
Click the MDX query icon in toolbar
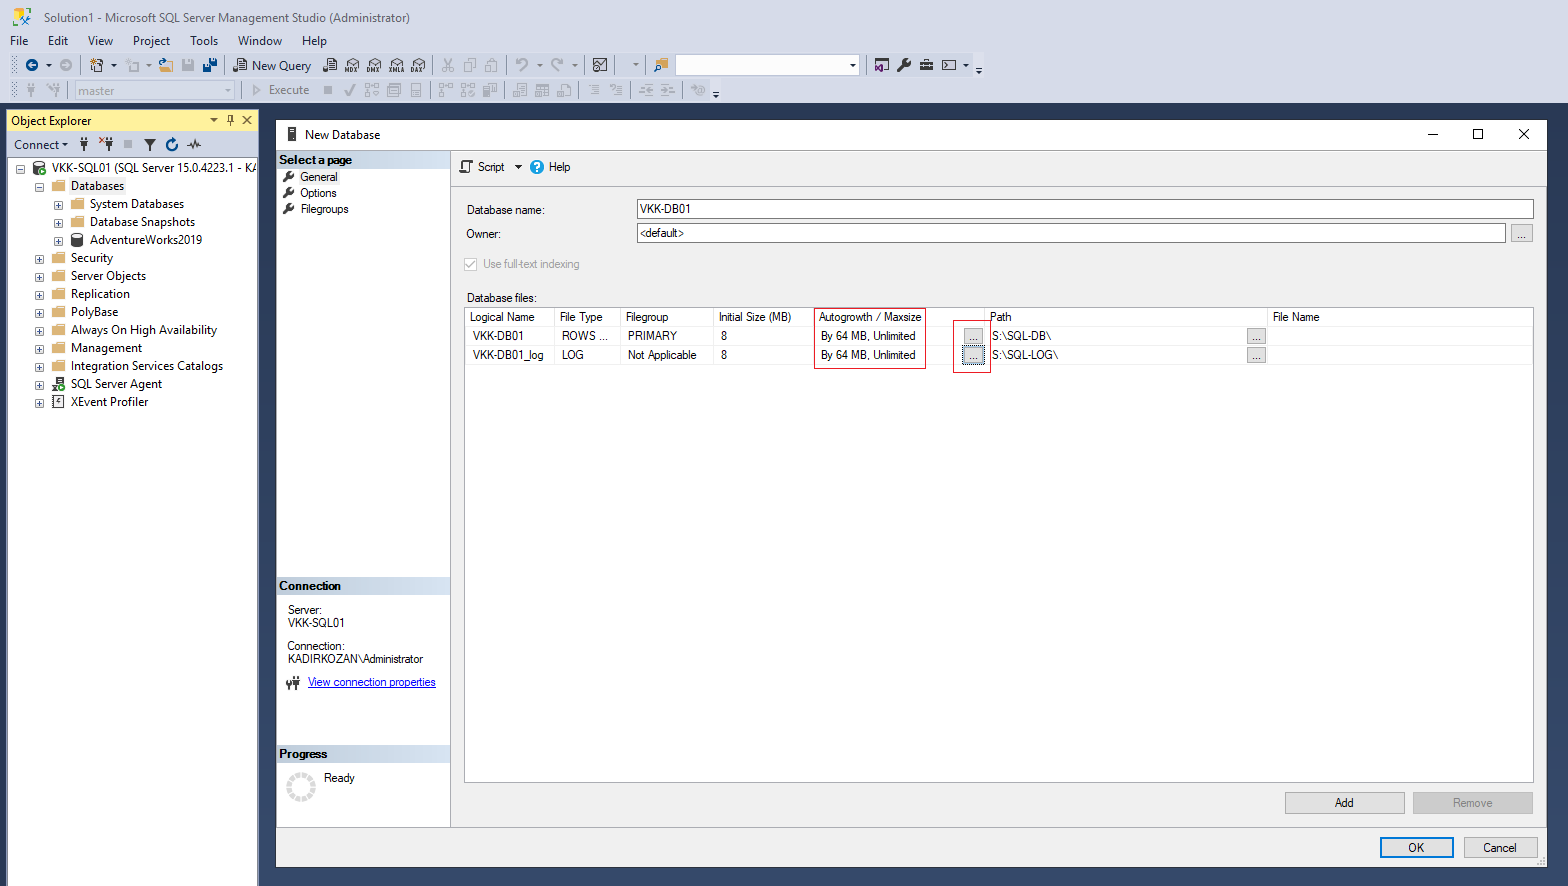[352, 65]
